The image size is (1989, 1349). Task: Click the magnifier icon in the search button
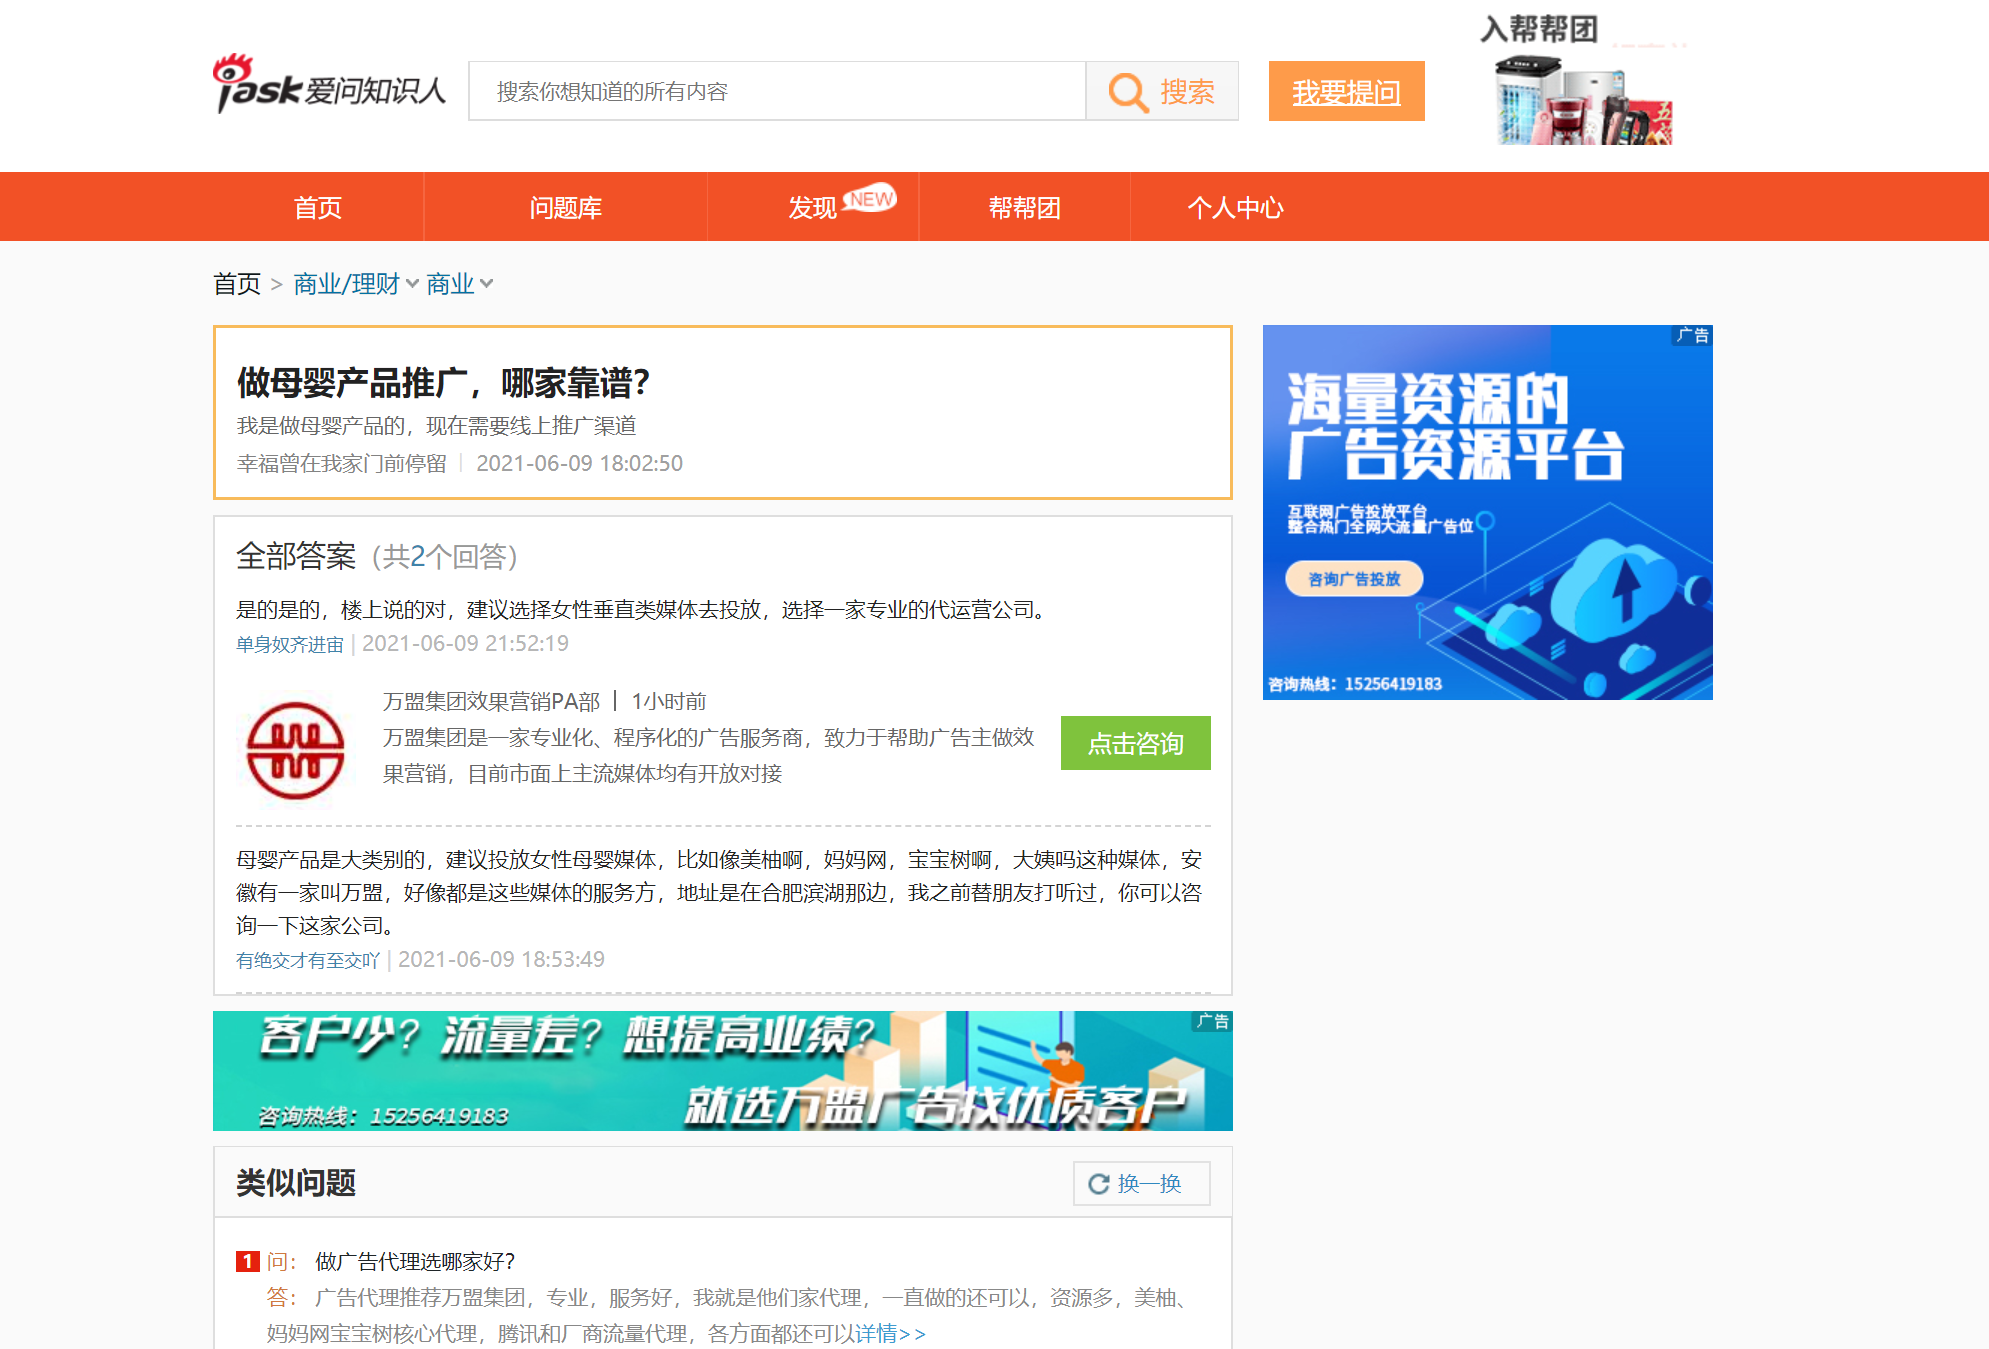(x=1128, y=92)
